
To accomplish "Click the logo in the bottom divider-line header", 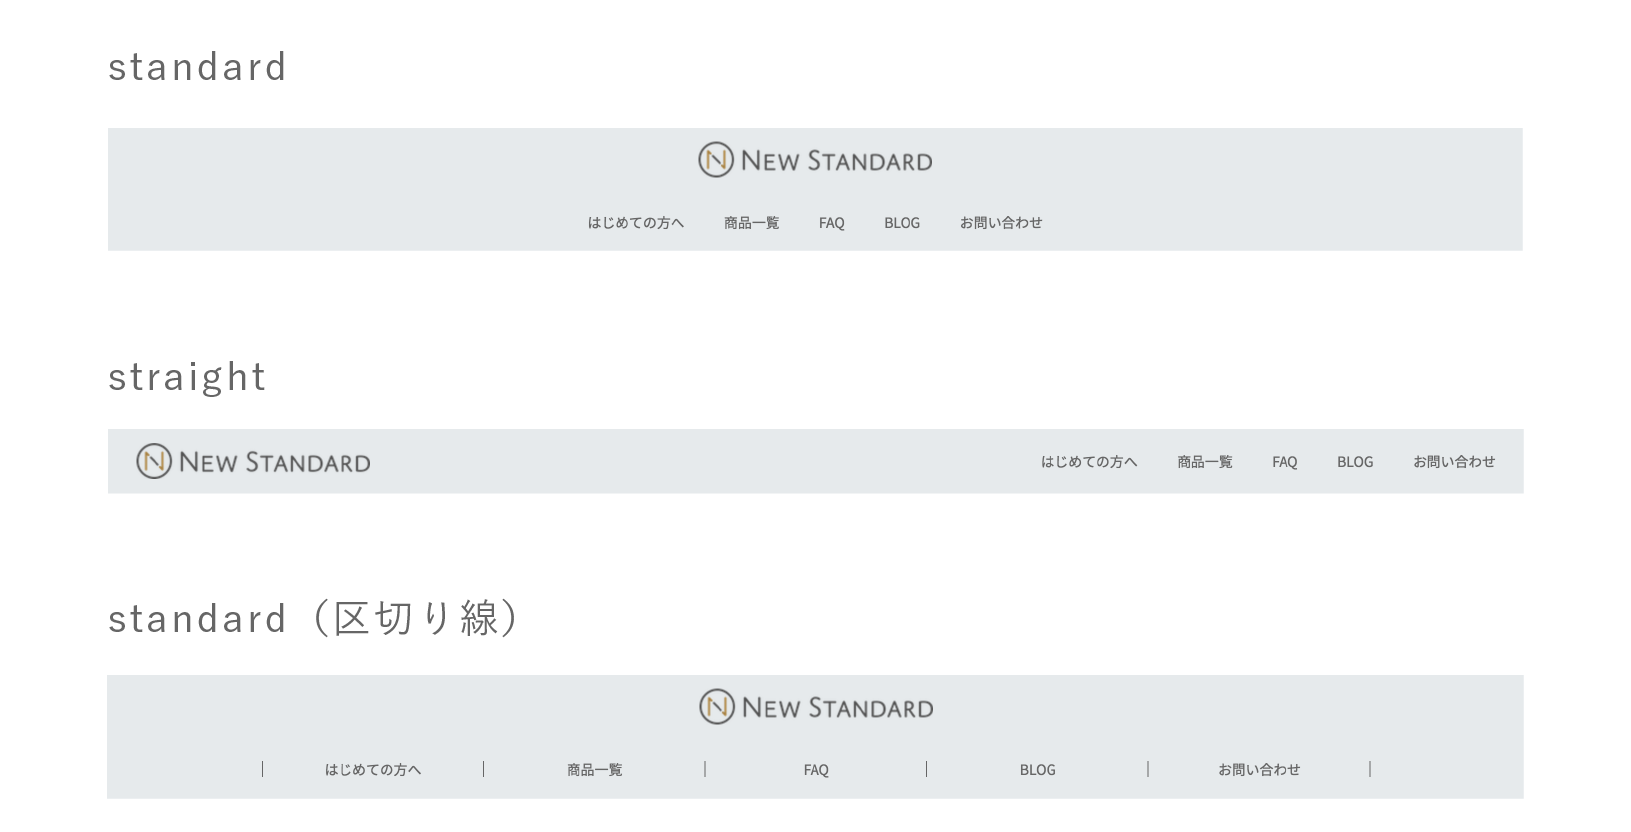I will pyautogui.click(x=816, y=707).
